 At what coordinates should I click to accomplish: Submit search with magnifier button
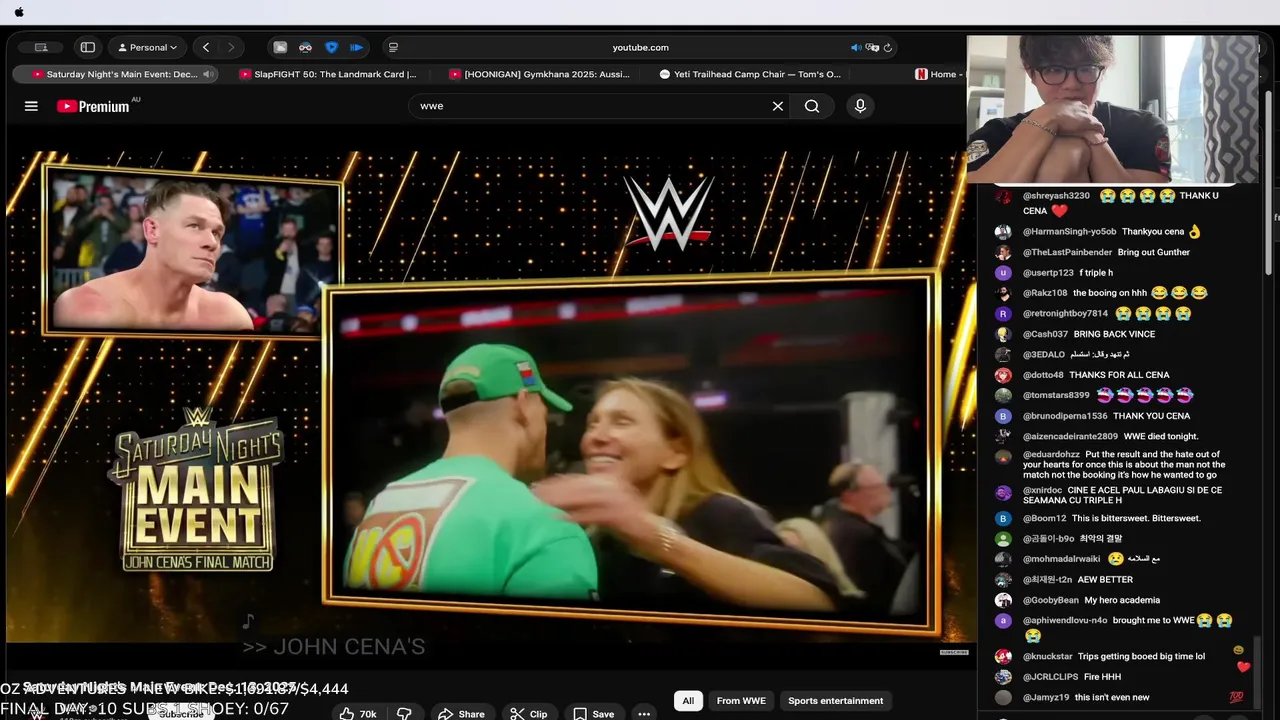click(812, 106)
